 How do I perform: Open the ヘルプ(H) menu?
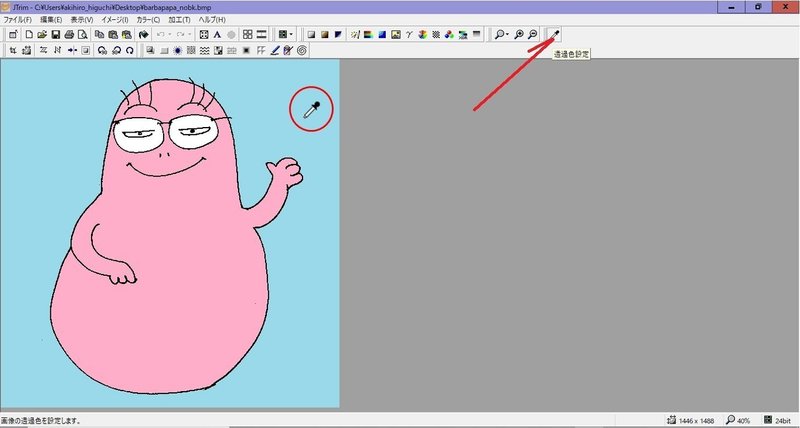click(212, 20)
